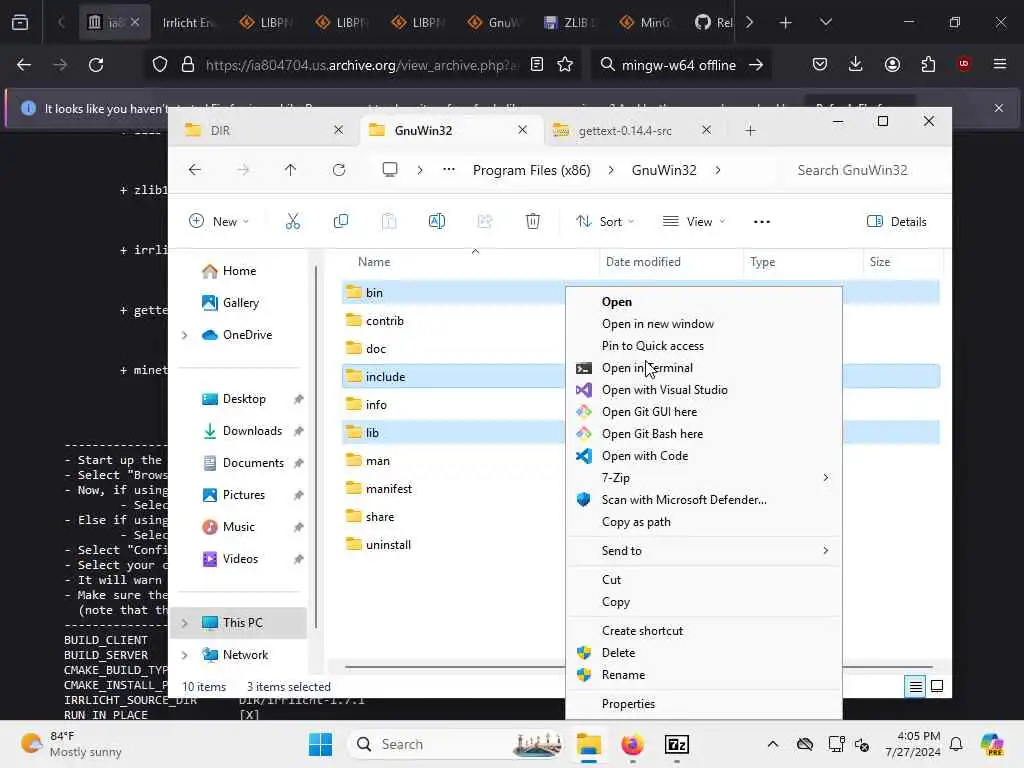Show hidden system tray icons
The image size is (1024, 768).
(773, 744)
